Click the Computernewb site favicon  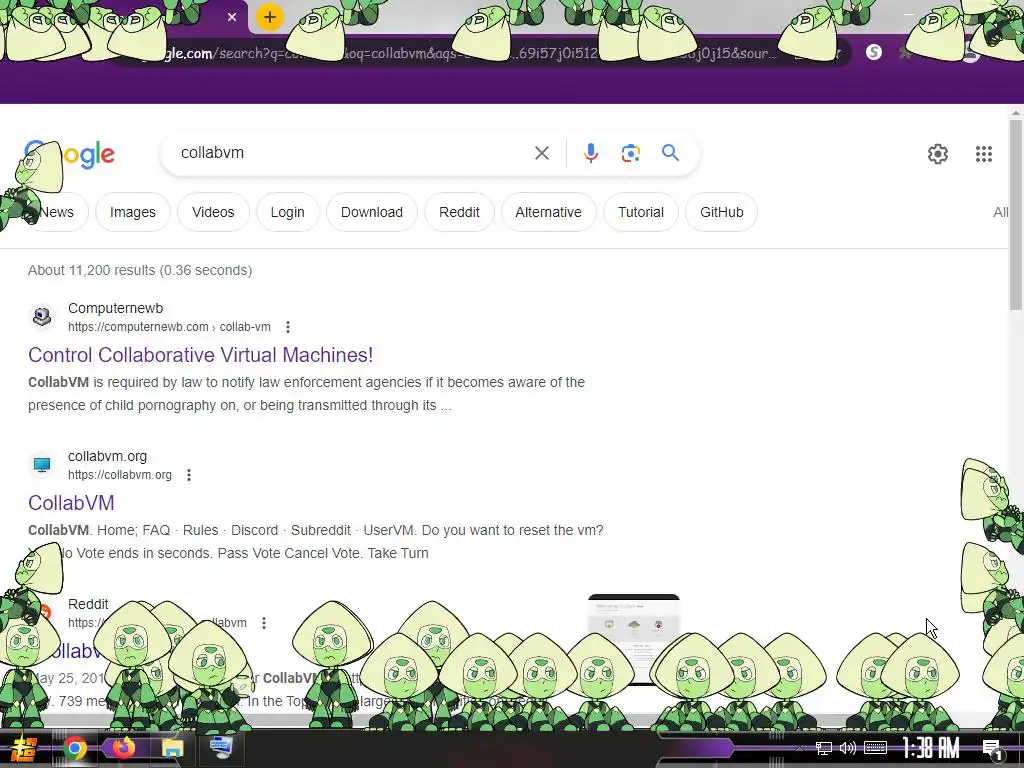[x=42, y=316]
